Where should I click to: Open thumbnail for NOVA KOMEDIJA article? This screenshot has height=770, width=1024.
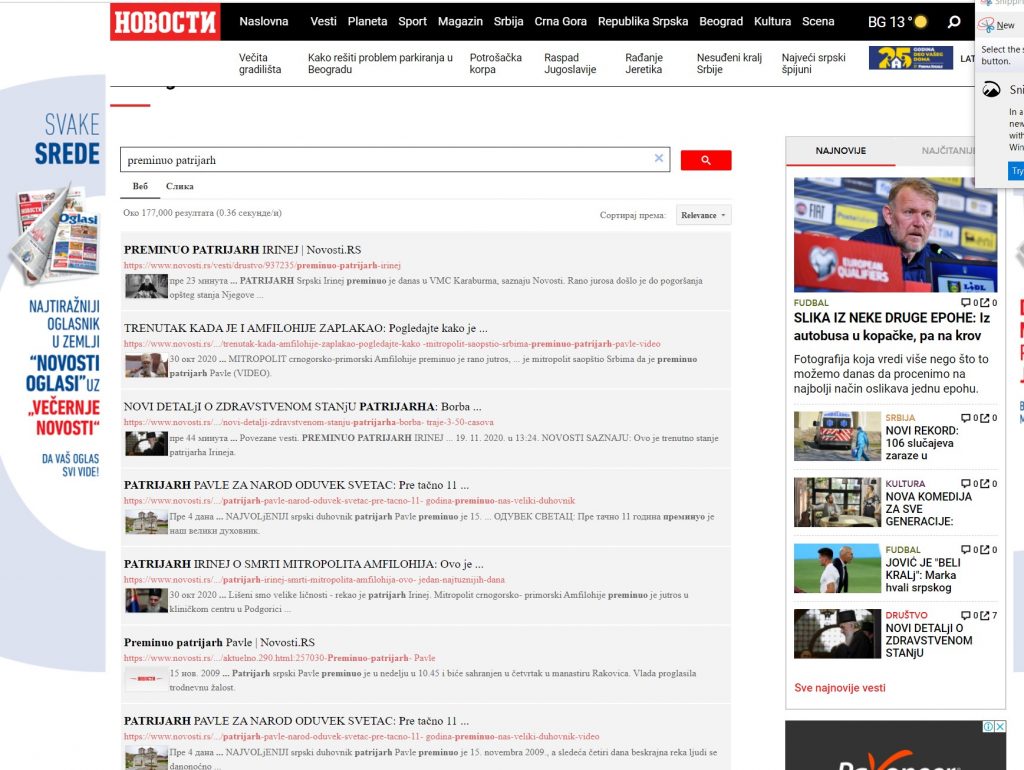click(837, 502)
